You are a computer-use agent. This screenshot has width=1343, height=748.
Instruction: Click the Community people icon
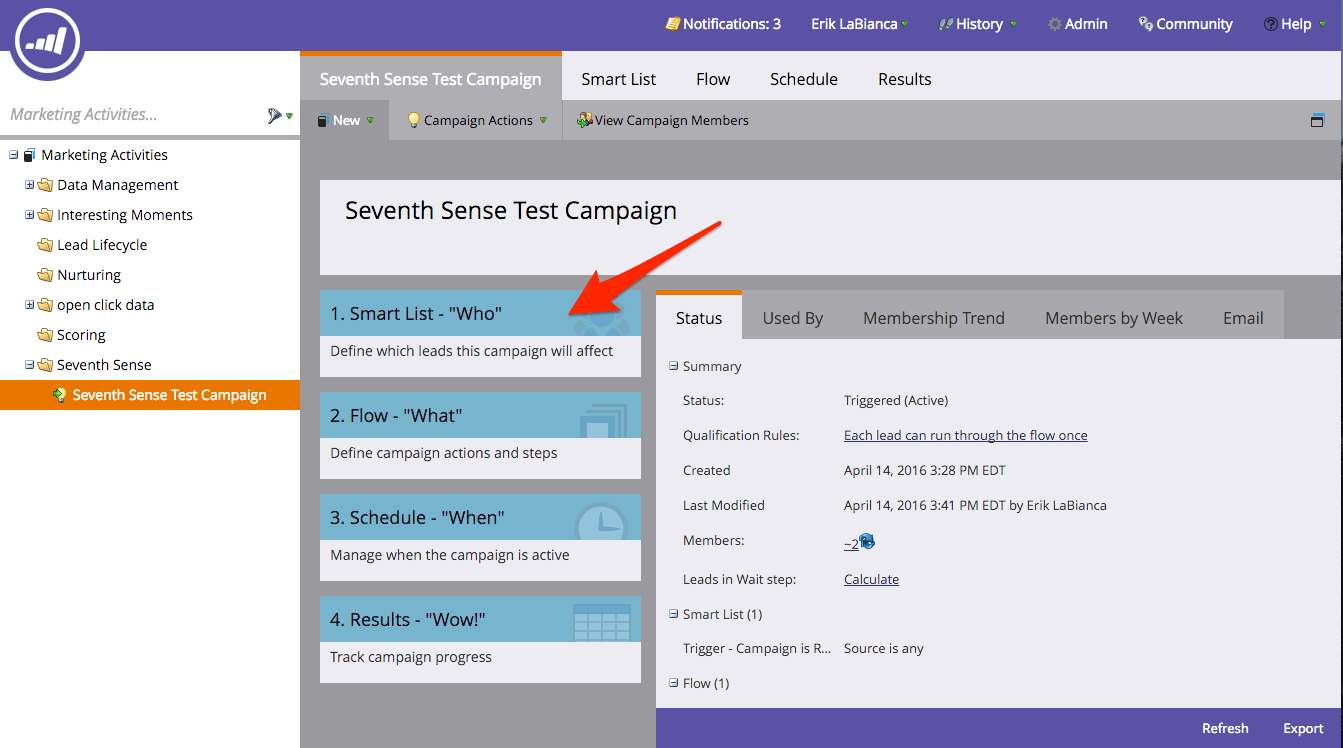tap(1145, 24)
